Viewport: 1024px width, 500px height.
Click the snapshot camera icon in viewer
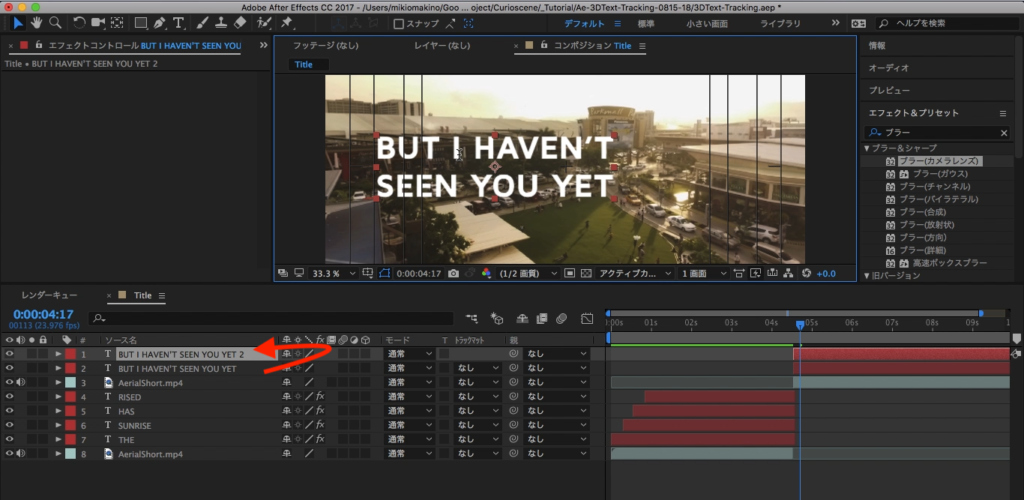click(x=454, y=273)
